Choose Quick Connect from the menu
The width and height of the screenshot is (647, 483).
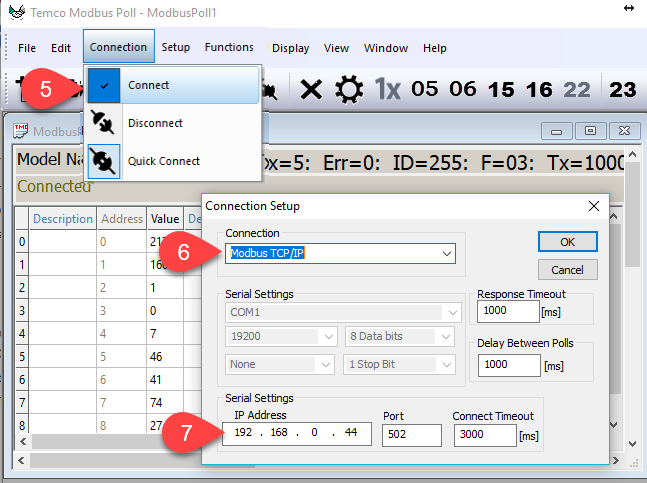point(173,161)
